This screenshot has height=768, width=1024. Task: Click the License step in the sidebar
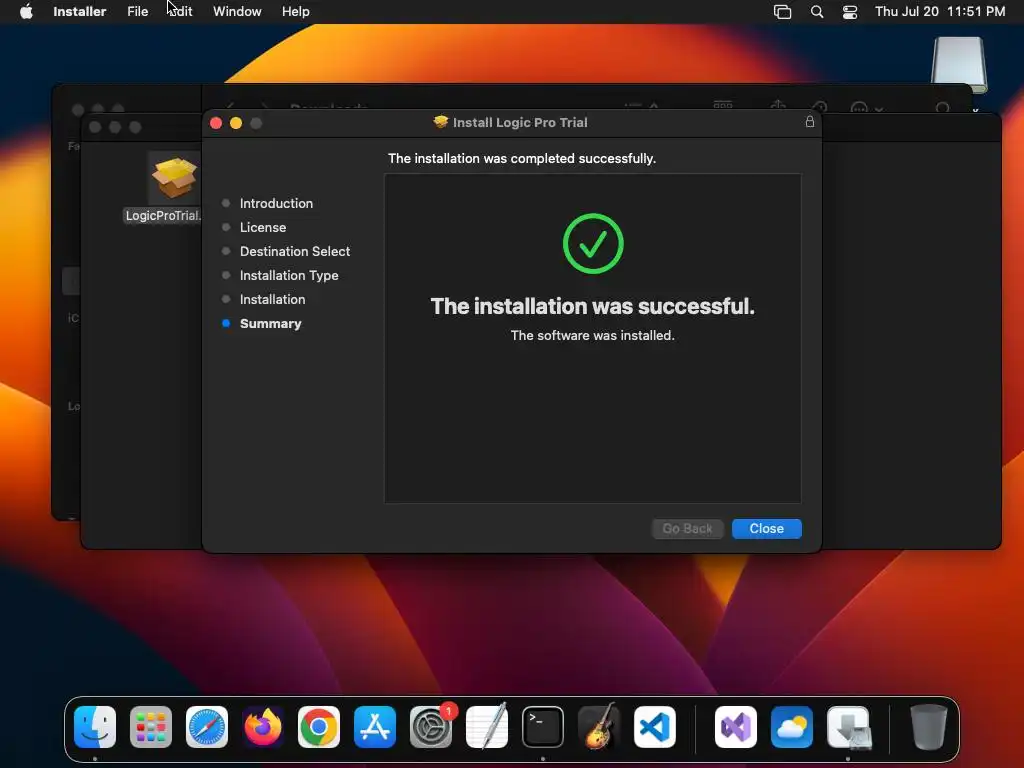pos(263,227)
